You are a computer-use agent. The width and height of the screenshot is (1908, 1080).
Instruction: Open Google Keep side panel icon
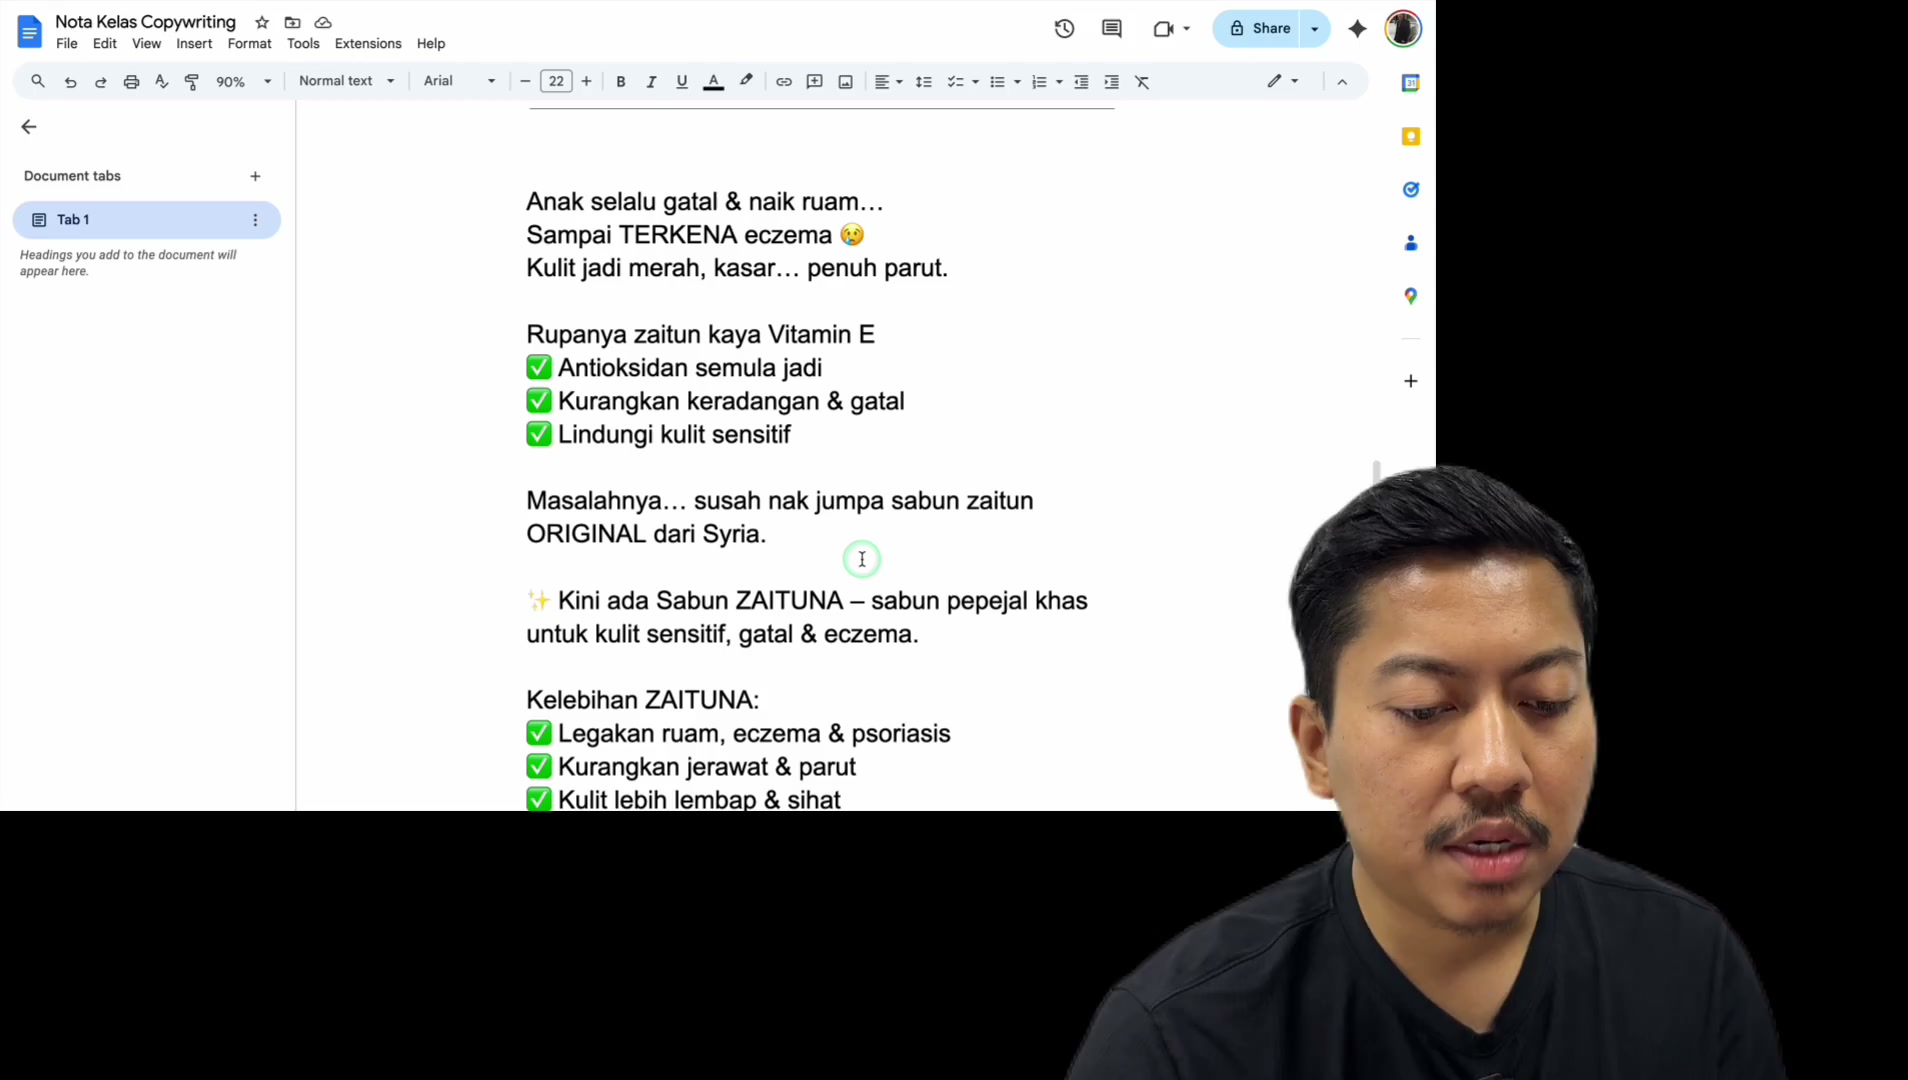pos(1411,136)
